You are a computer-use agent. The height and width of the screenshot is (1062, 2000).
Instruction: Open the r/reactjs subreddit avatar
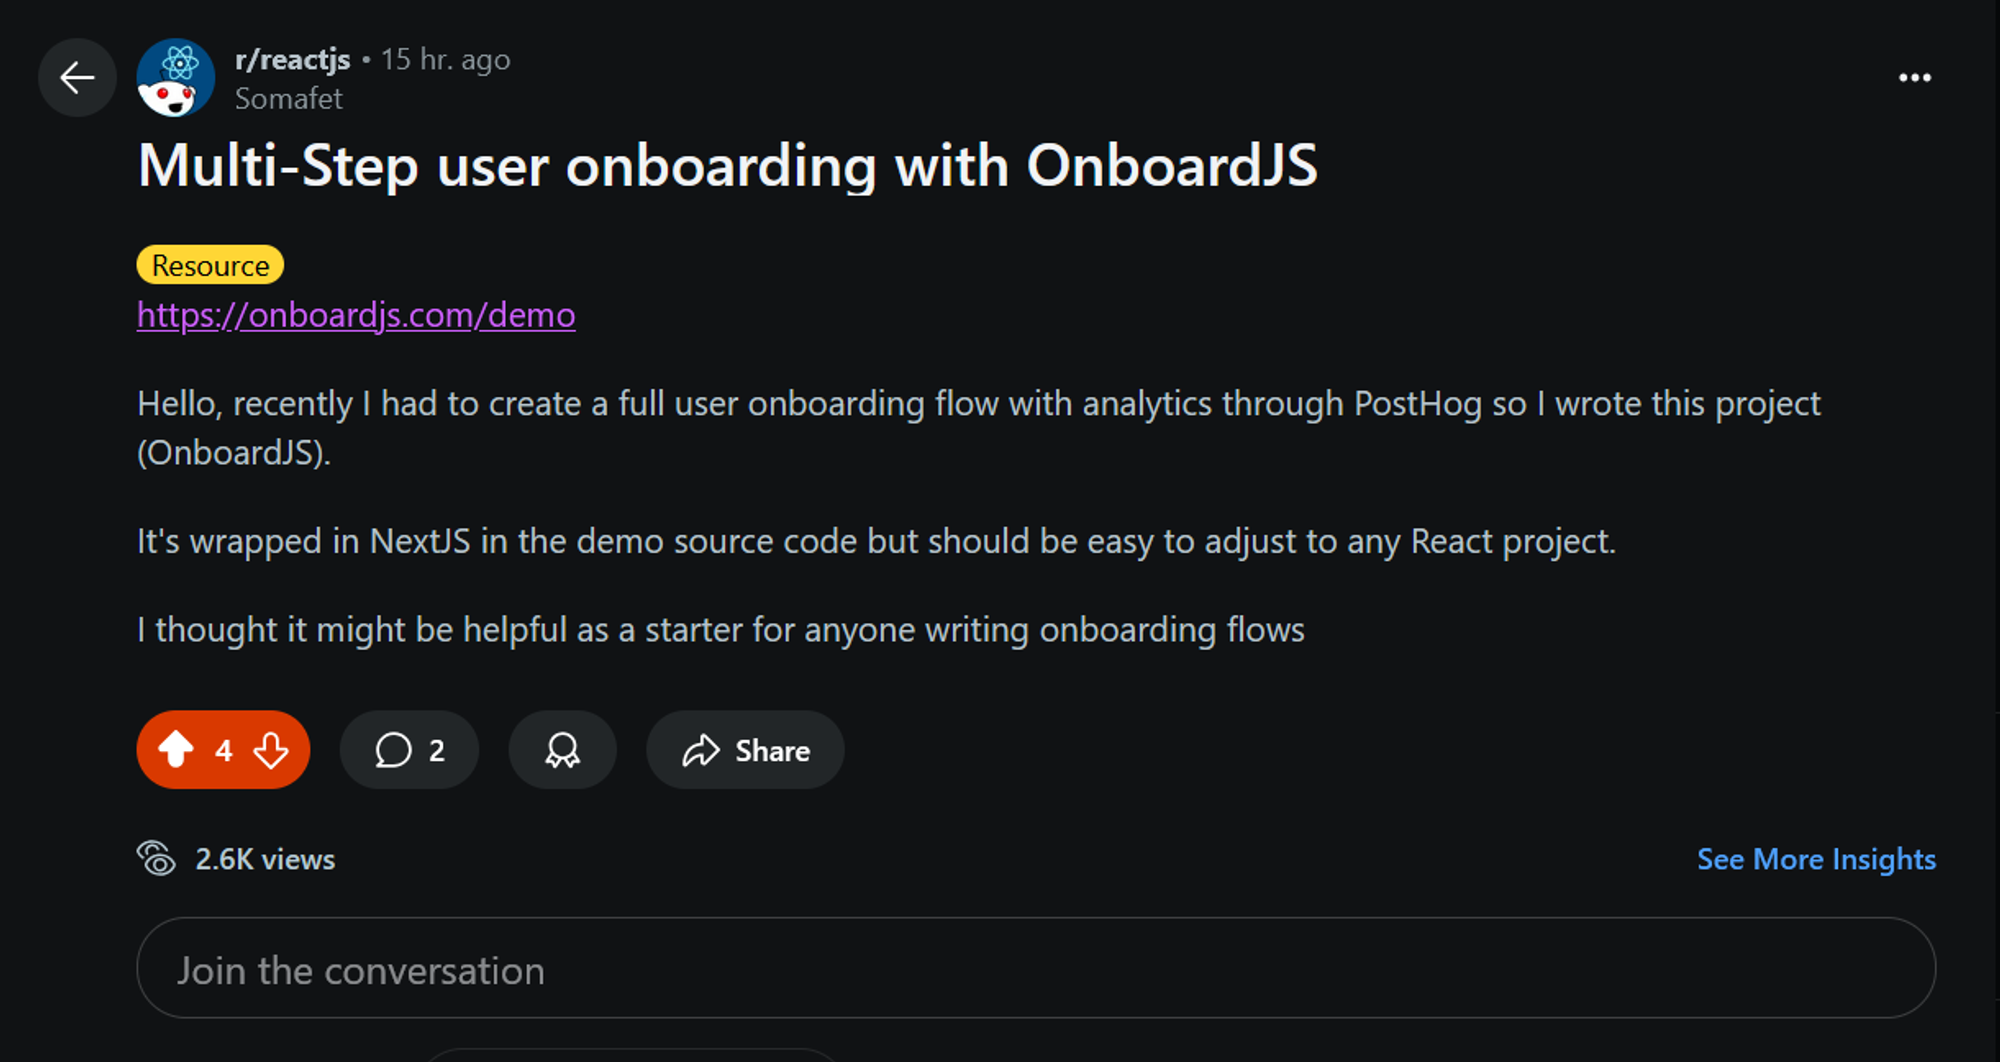[176, 78]
